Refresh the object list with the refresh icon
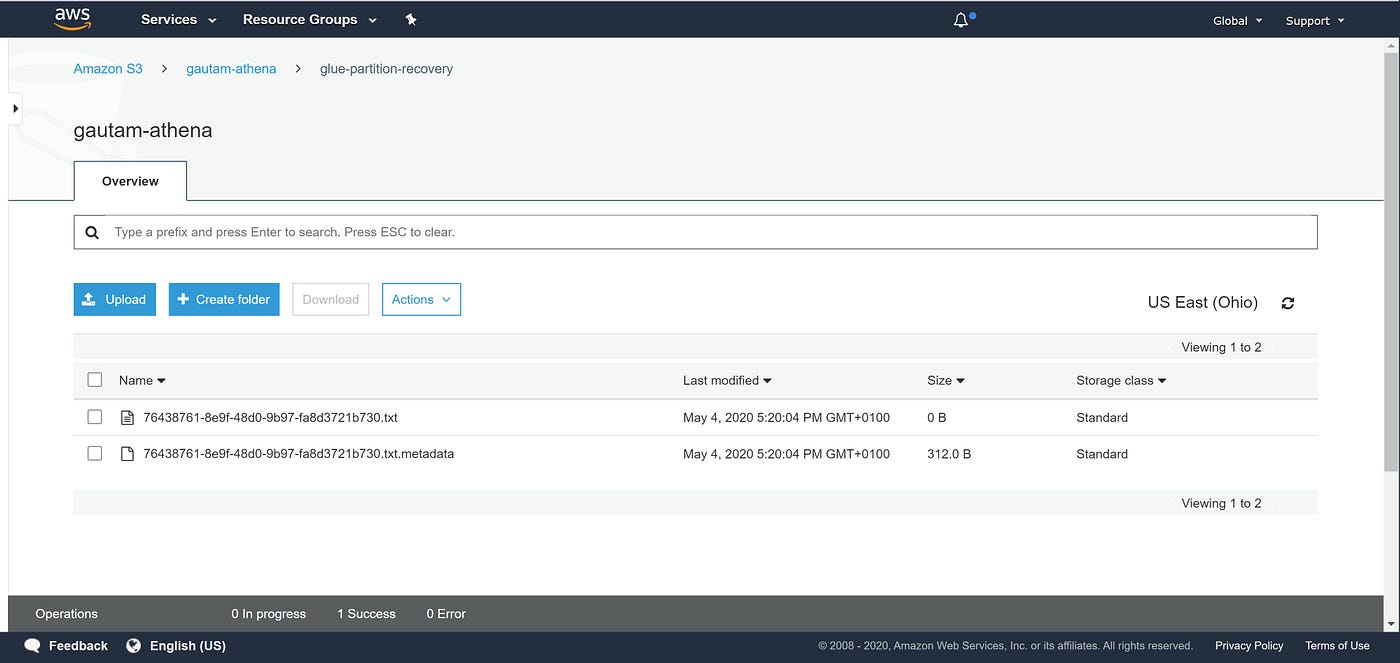Viewport: 1400px width, 663px height. pos(1288,303)
